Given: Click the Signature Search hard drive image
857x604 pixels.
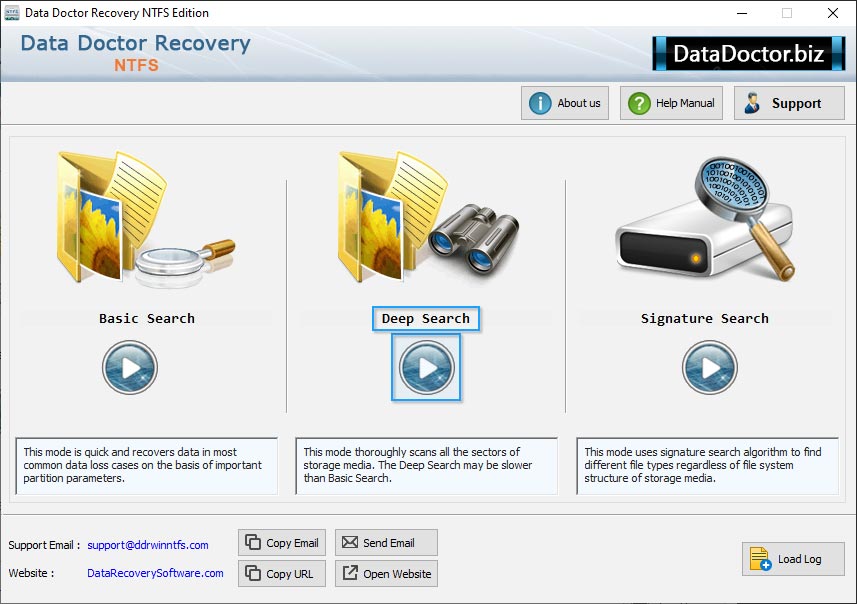Looking at the screenshot, I should click(705, 219).
